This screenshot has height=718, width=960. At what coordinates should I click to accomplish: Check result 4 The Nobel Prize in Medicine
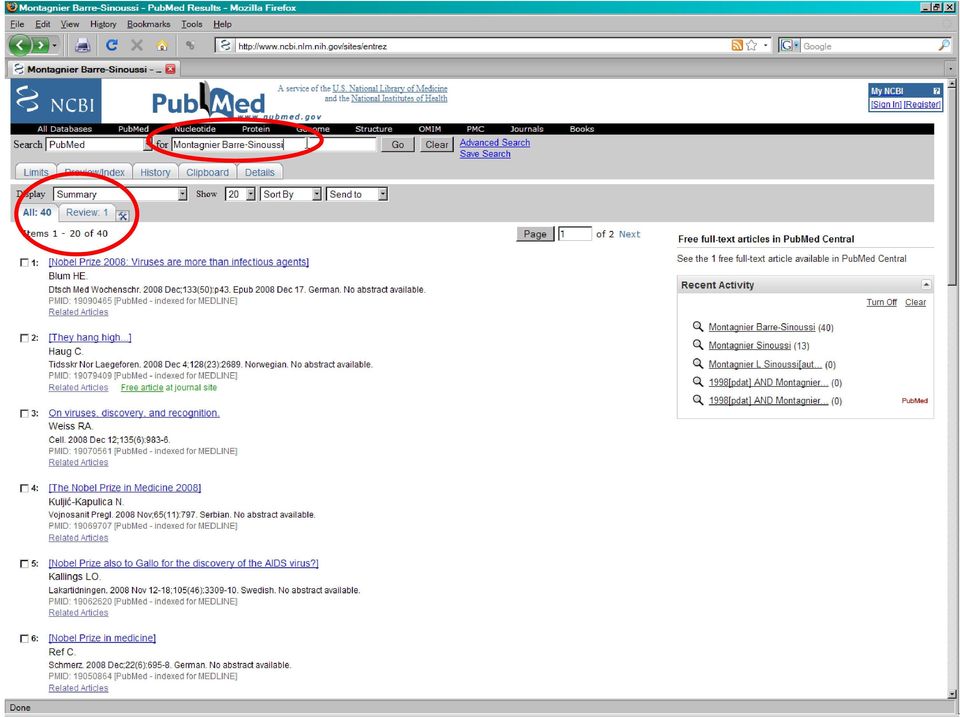click(24, 488)
